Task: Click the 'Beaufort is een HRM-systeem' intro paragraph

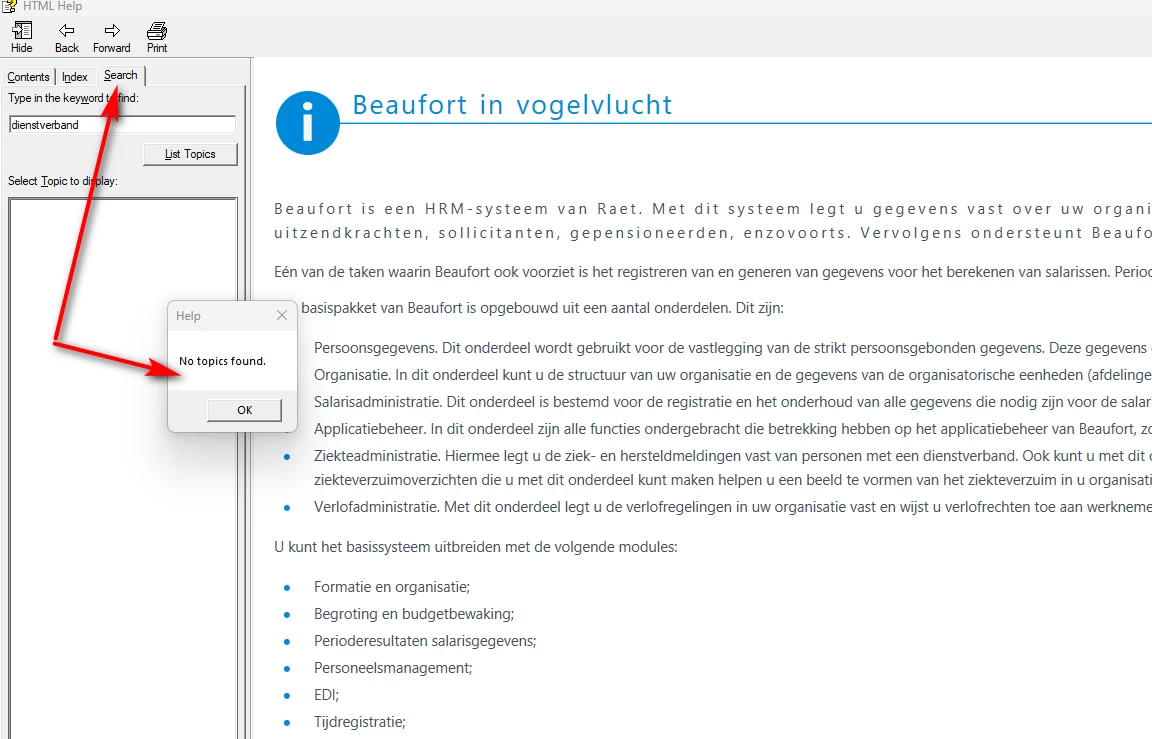Action: click(713, 221)
